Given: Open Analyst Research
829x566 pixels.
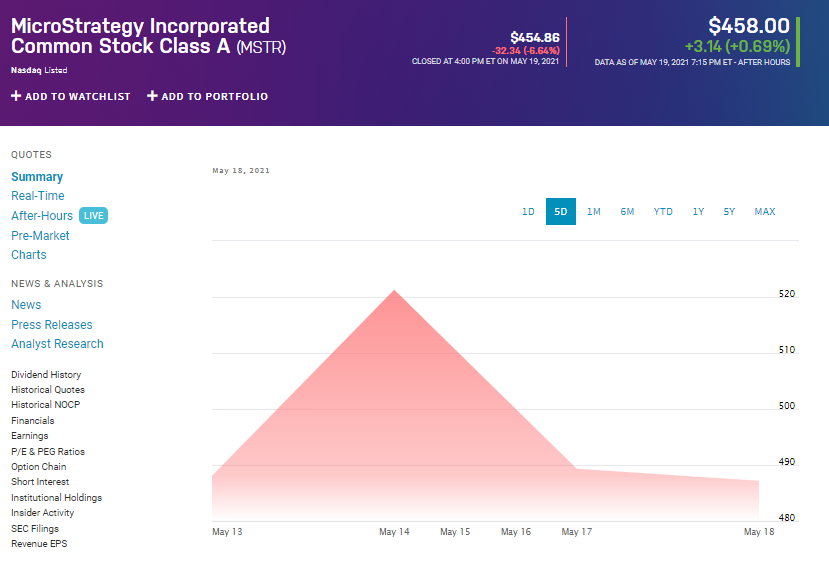Looking at the screenshot, I should tap(57, 344).
